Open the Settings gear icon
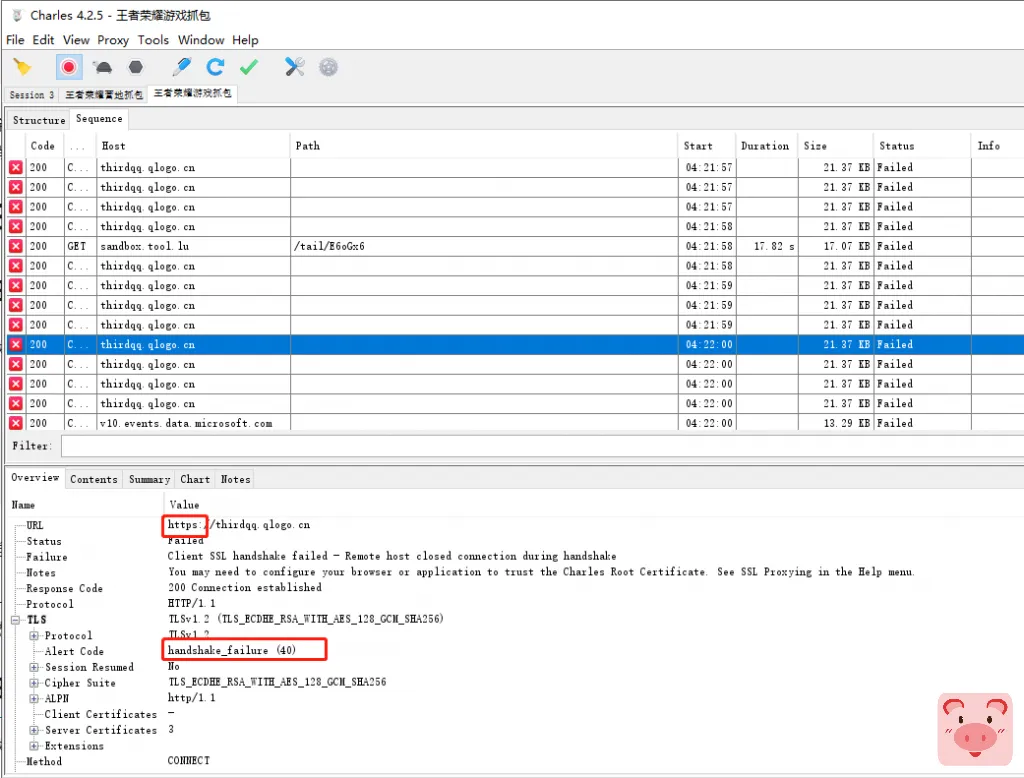Image resolution: width=1024 pixels, height=778 pixels. click(x=328, y=67)
